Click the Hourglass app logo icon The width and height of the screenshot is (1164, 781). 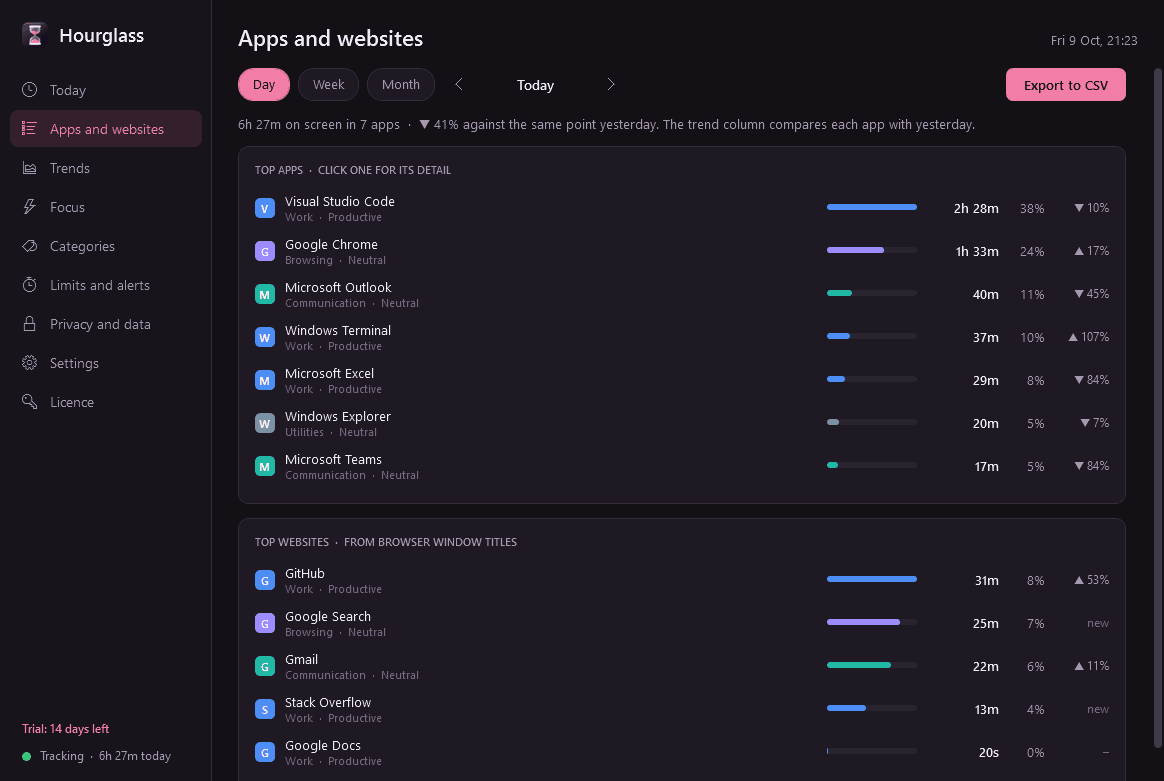34,35
